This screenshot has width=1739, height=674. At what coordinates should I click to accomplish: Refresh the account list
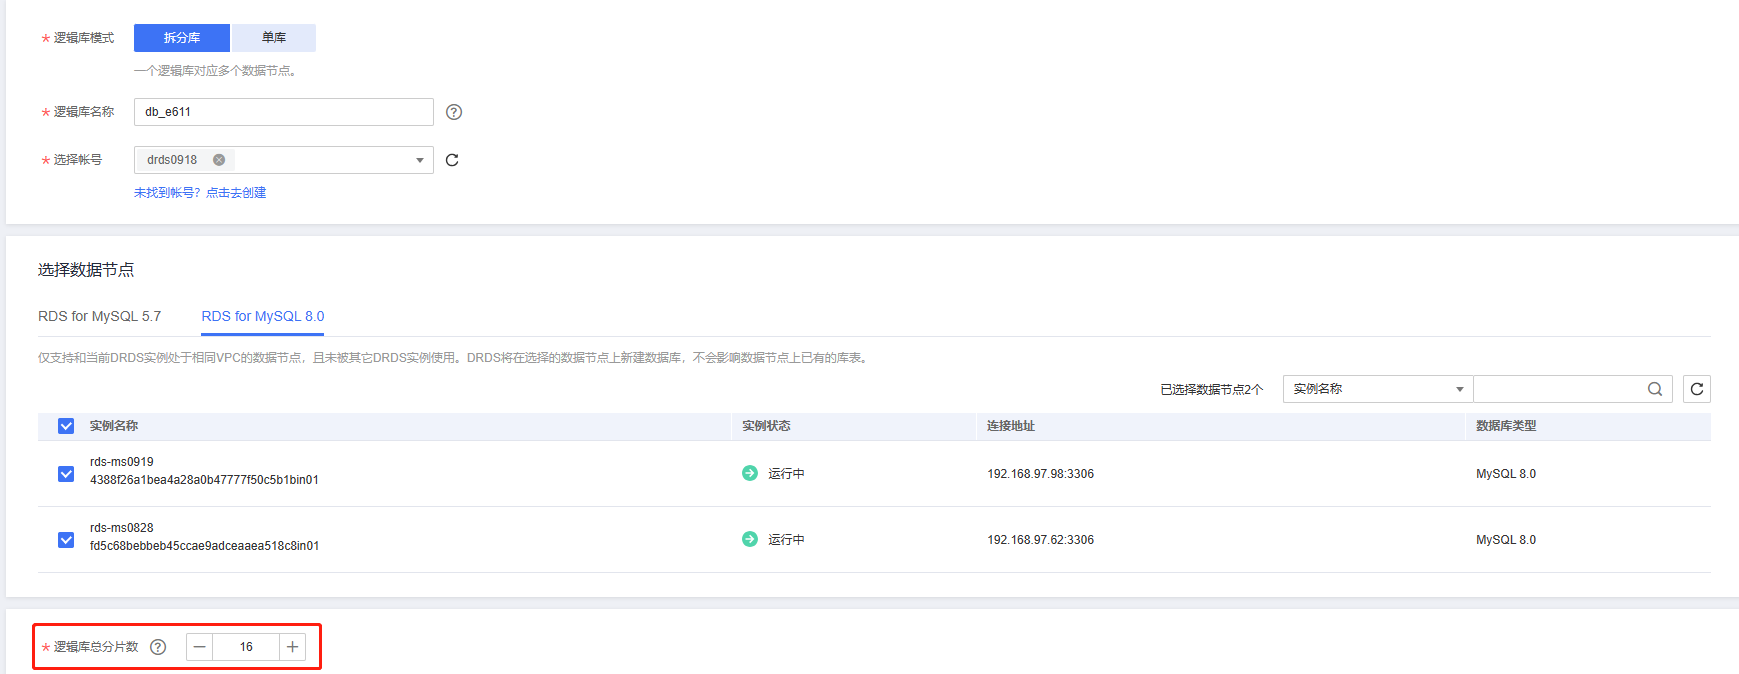(x=452, y=160)
